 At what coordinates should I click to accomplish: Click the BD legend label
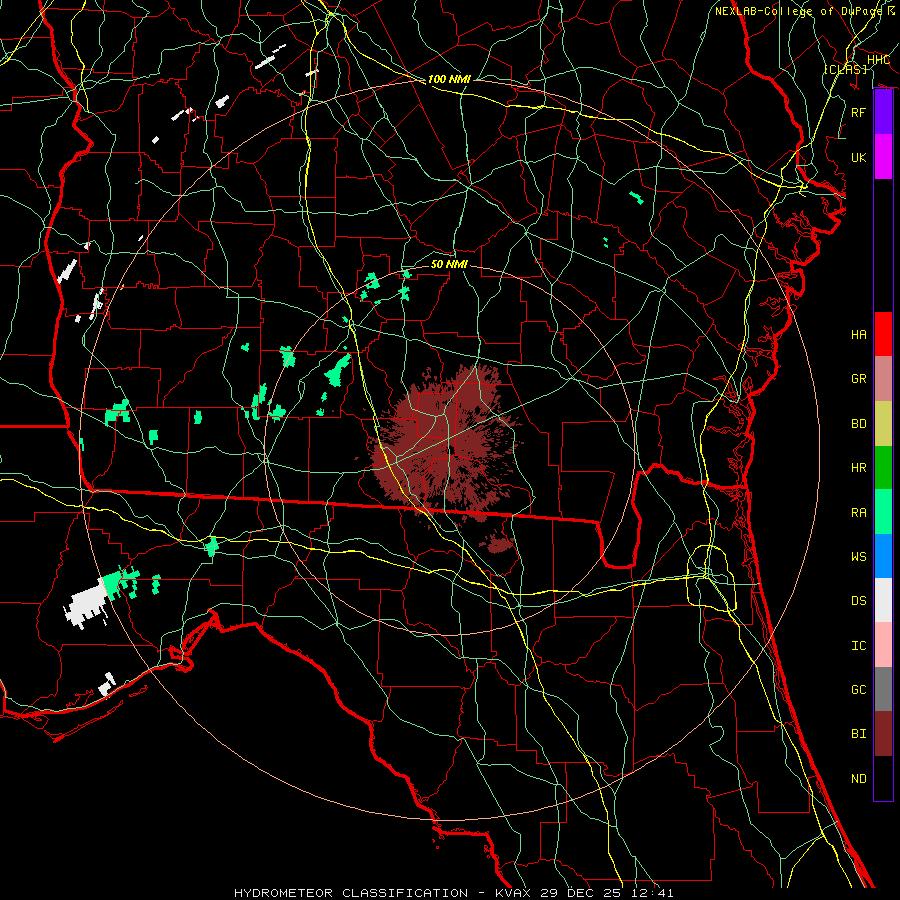tap(859, 424)
